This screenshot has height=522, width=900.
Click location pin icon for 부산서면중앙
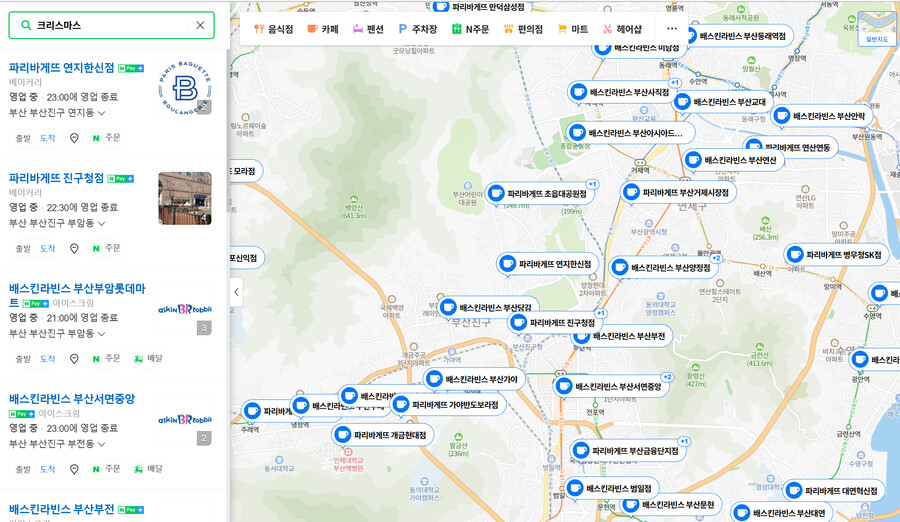(x=74, y=469)
